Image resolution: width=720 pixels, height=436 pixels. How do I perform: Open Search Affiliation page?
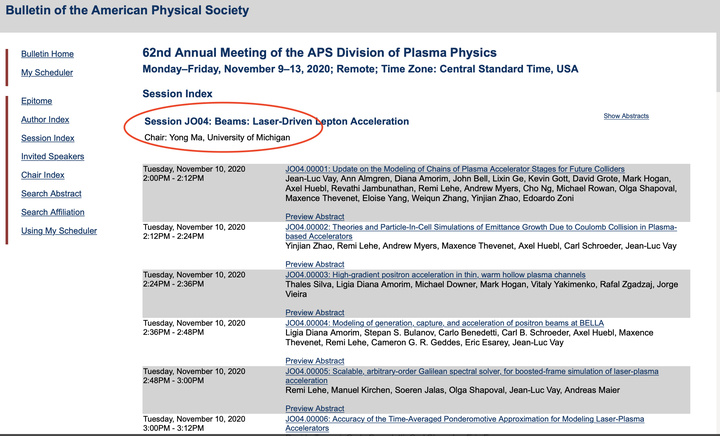pyautogui.click(x=52, y=212)
